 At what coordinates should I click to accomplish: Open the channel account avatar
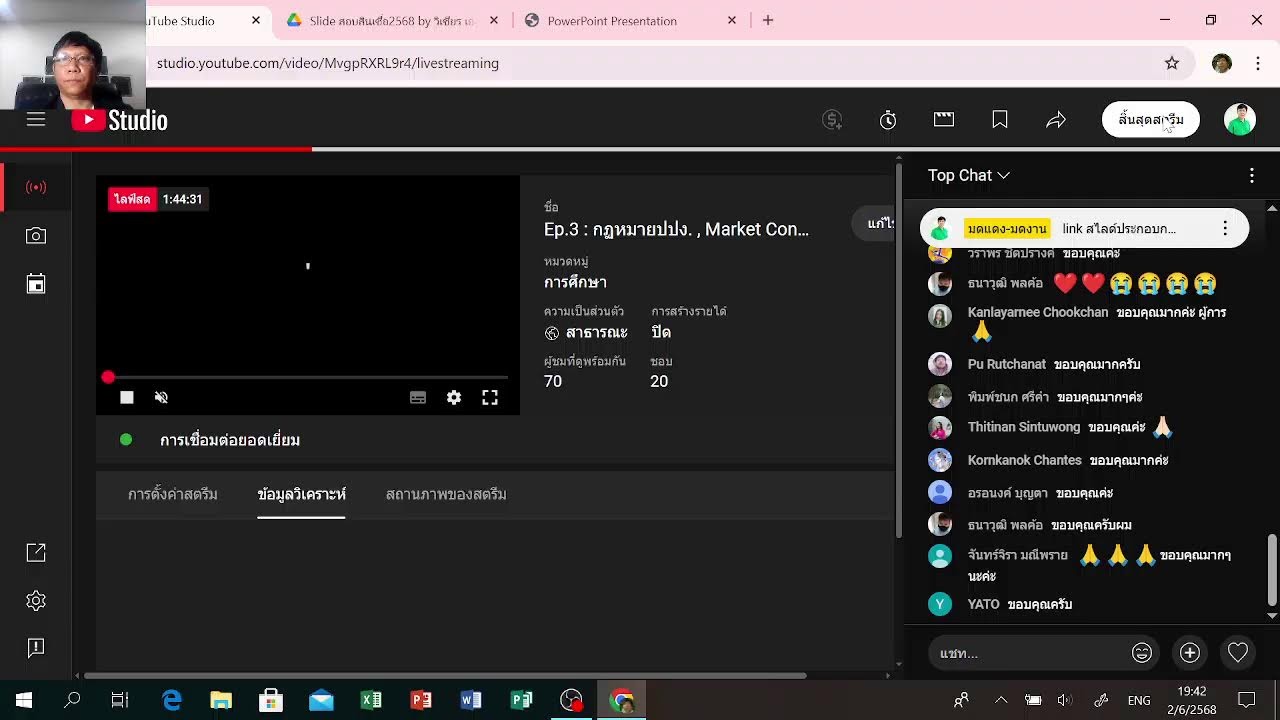(x=1240, y=120)
